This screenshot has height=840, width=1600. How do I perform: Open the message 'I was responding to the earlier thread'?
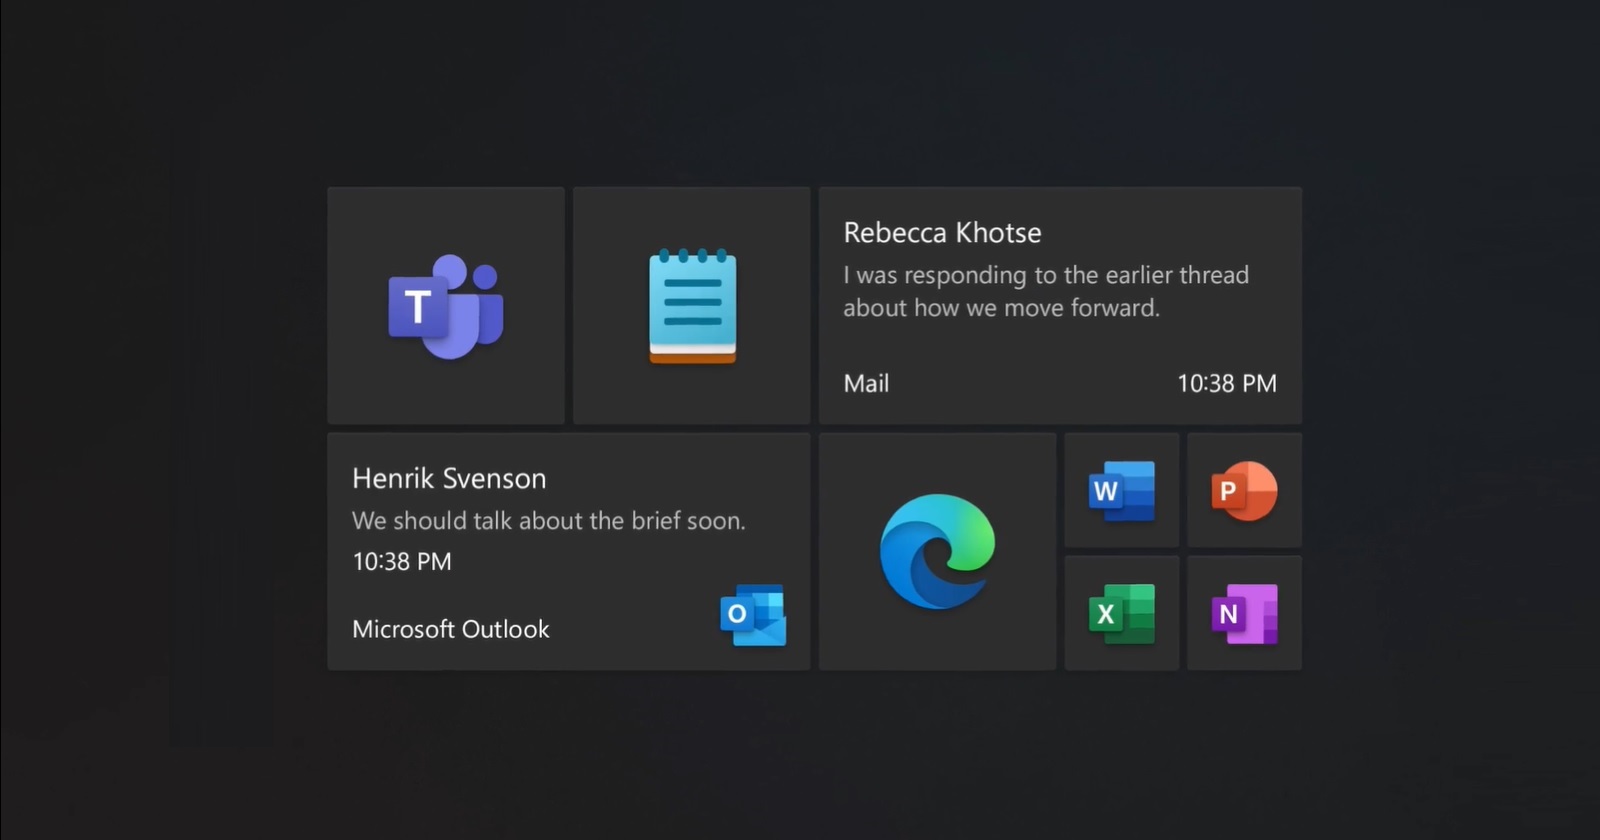pyautogui.click(x=1046, y=291)
